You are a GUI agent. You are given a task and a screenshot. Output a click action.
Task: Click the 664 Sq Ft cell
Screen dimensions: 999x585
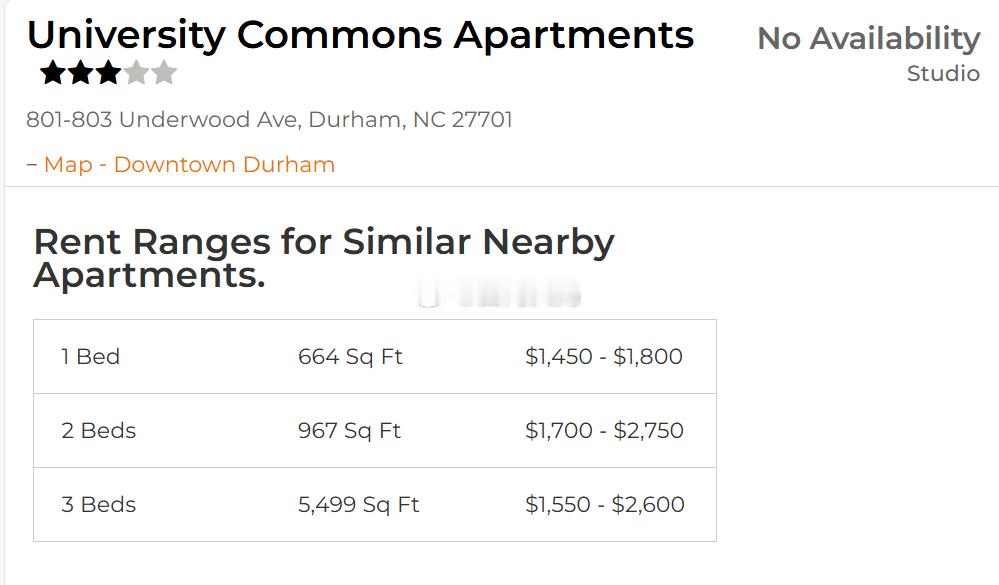click(x=350, y=357)
